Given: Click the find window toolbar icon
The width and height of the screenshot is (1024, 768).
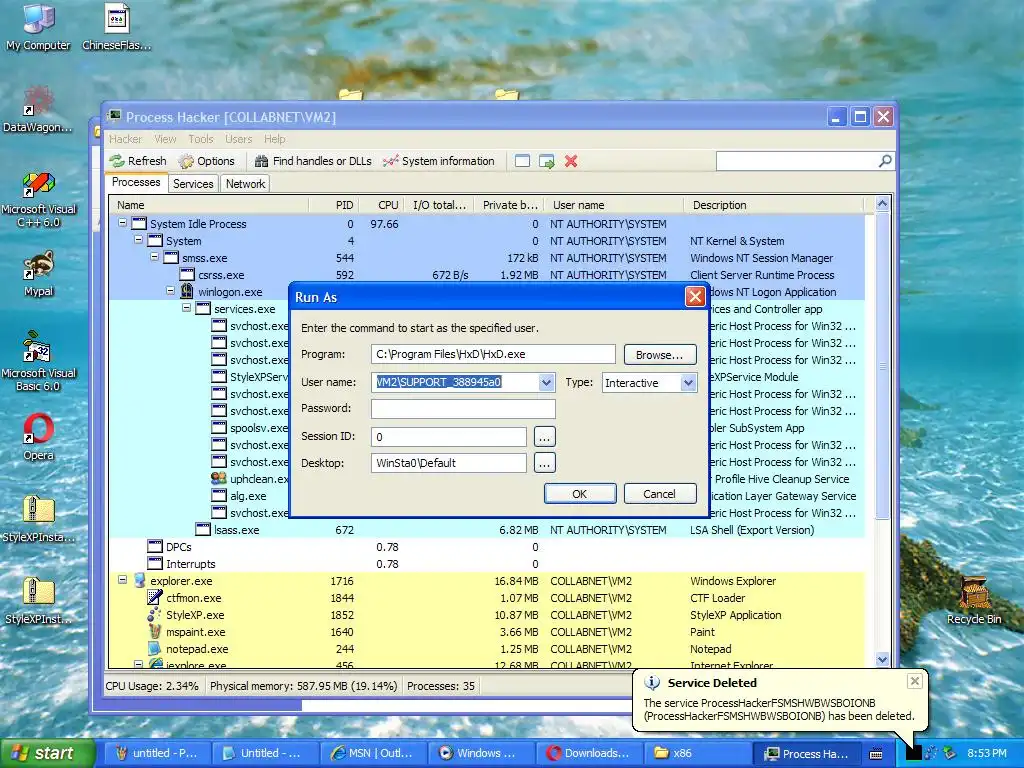Looking at the screenshot, I should (x=522, y=161).
